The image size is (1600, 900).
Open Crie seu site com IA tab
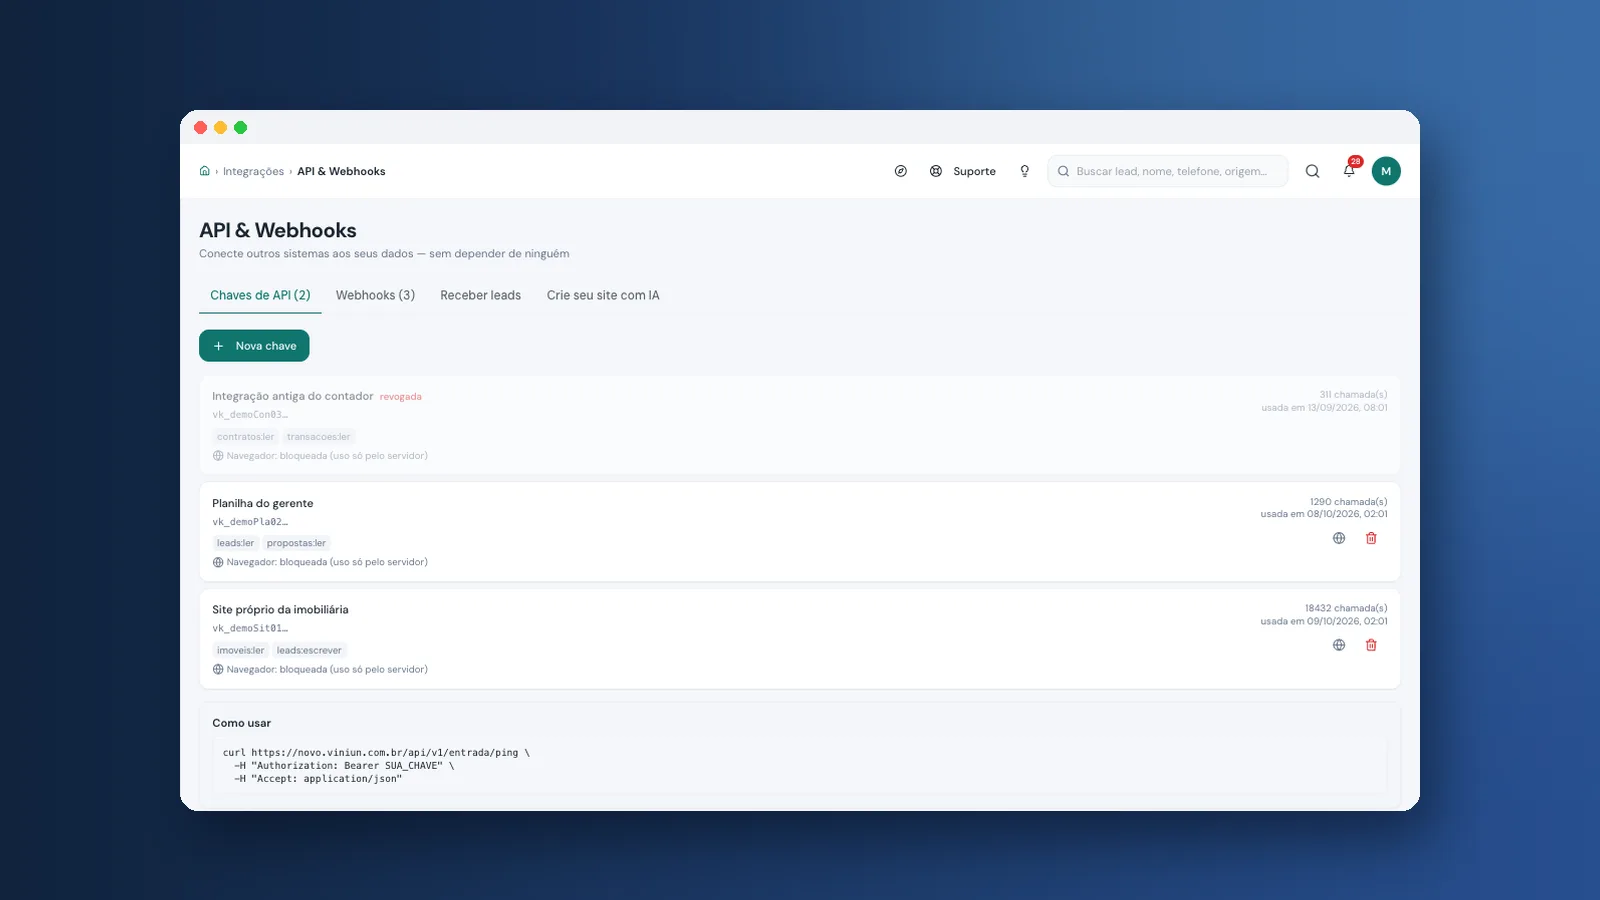(603, 295)
